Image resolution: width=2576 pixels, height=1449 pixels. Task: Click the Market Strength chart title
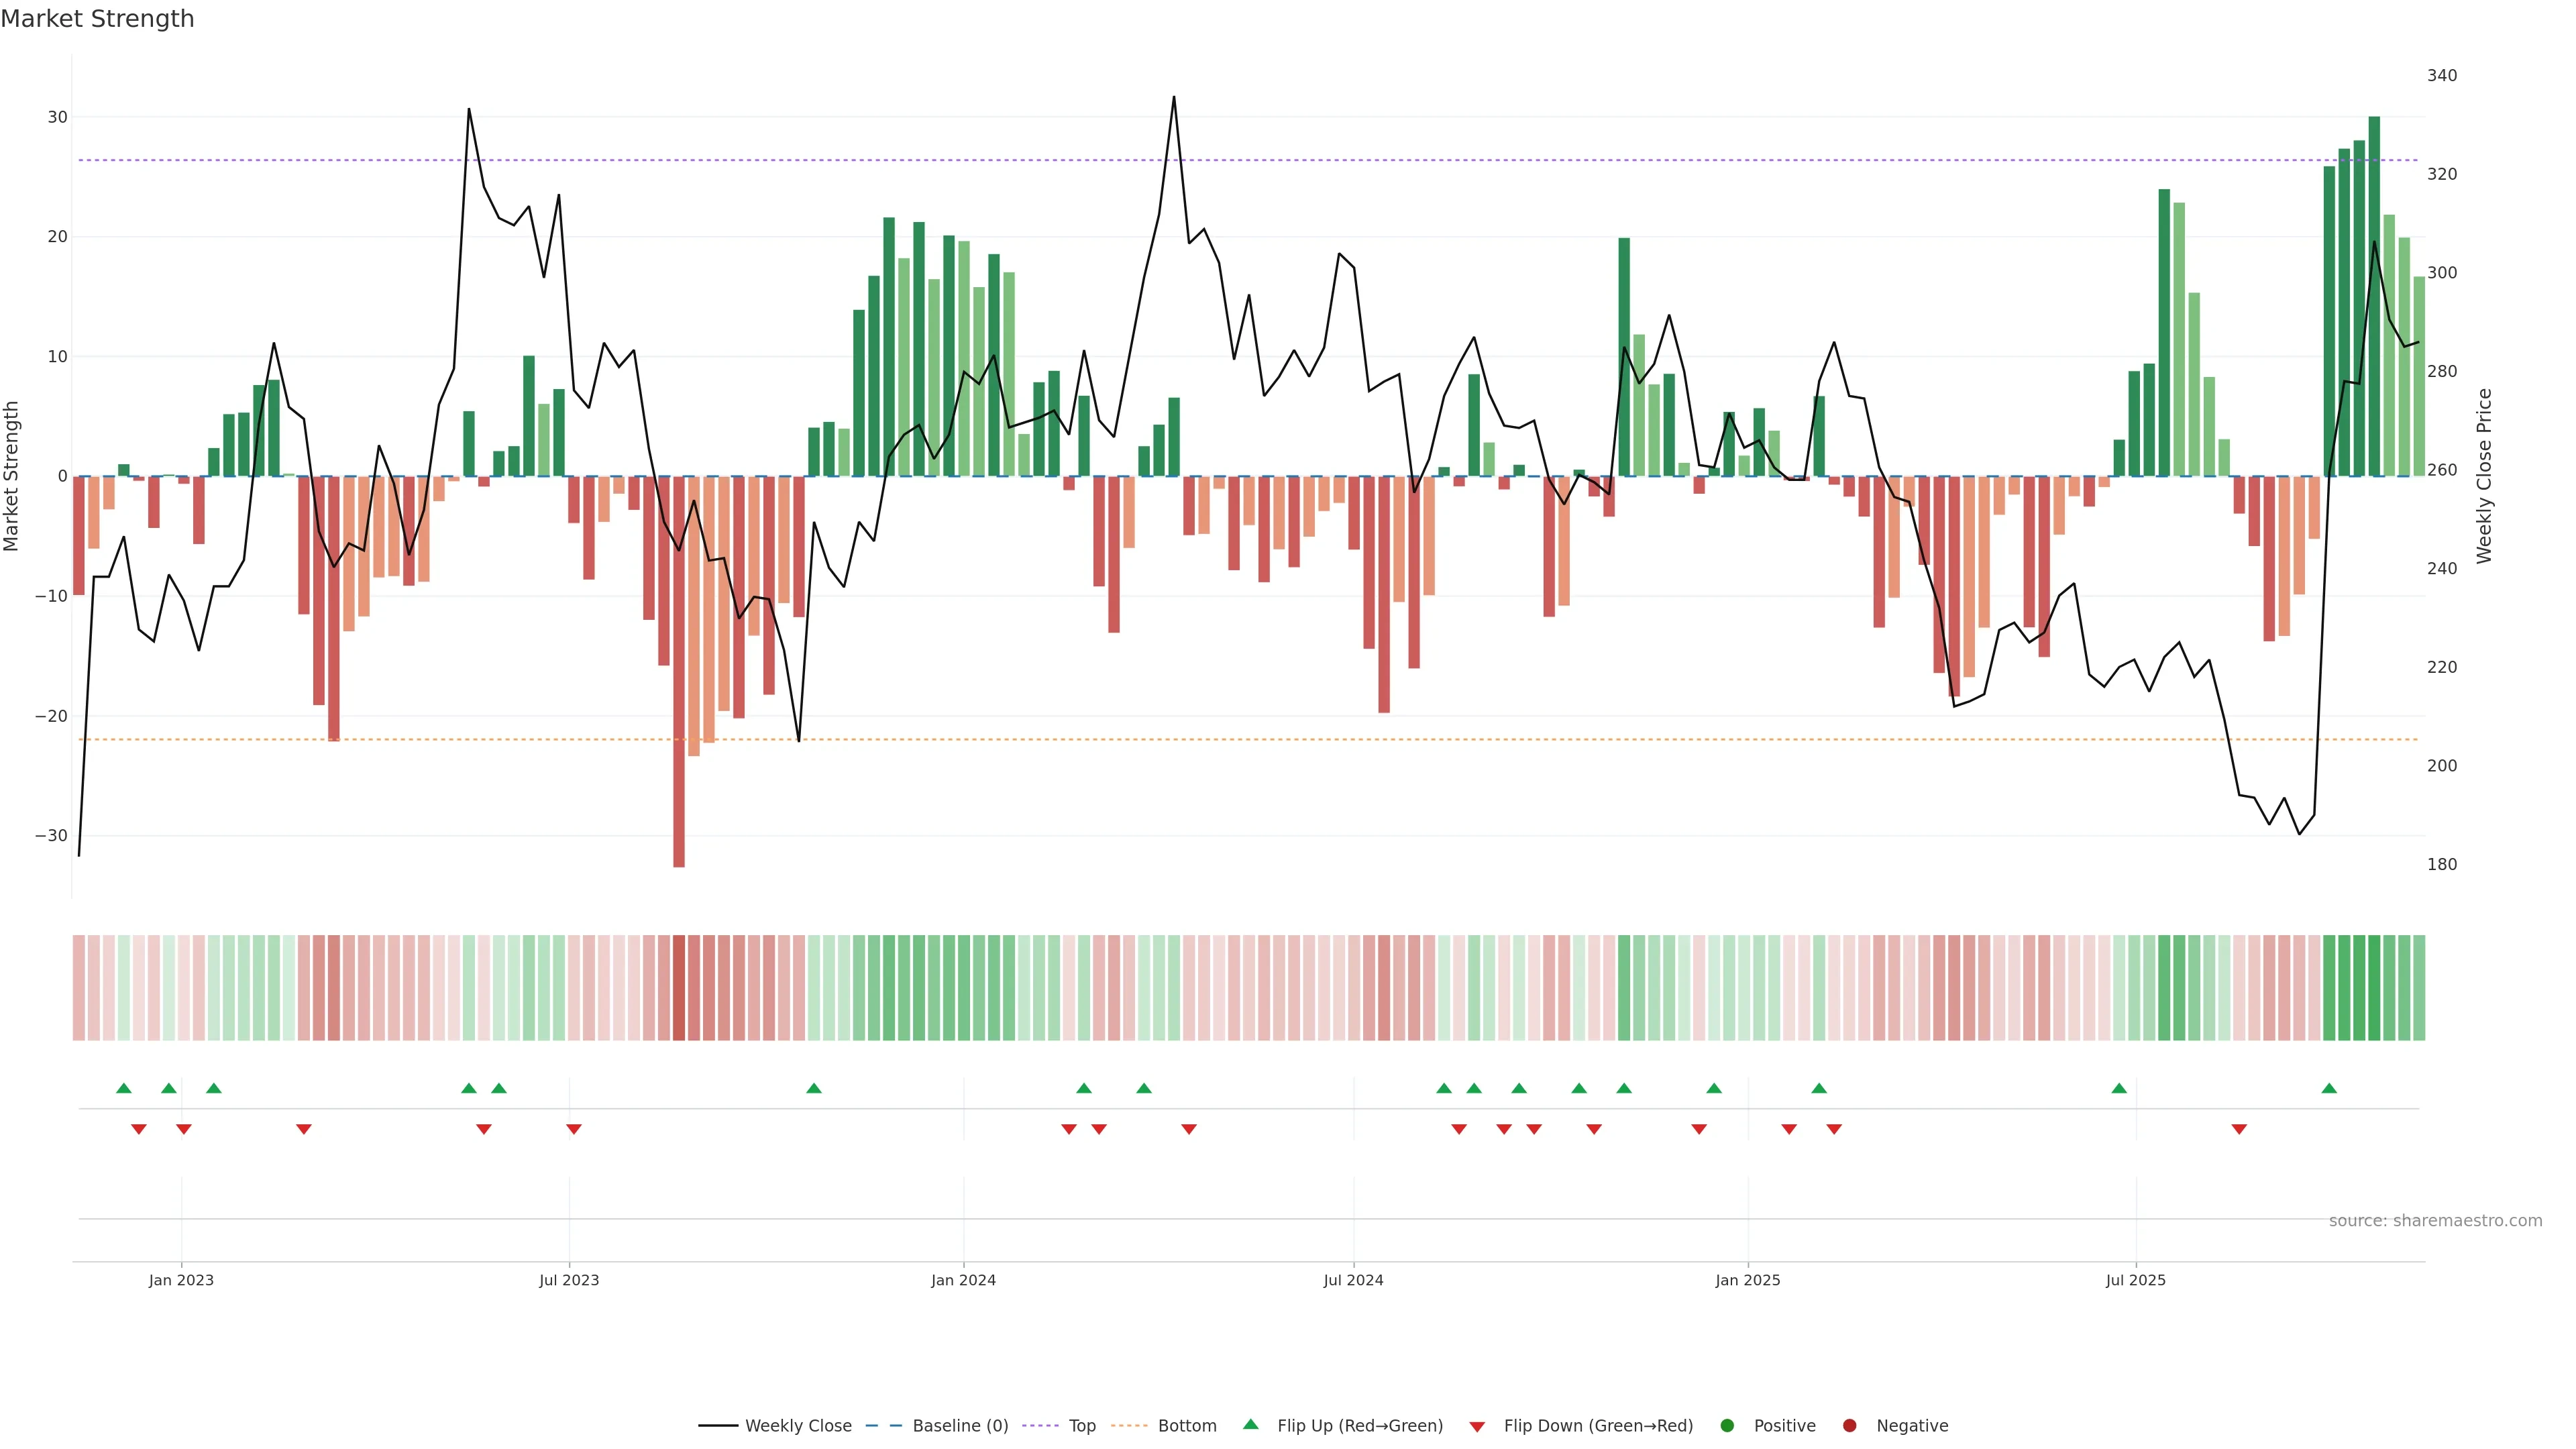coord(97,19)
